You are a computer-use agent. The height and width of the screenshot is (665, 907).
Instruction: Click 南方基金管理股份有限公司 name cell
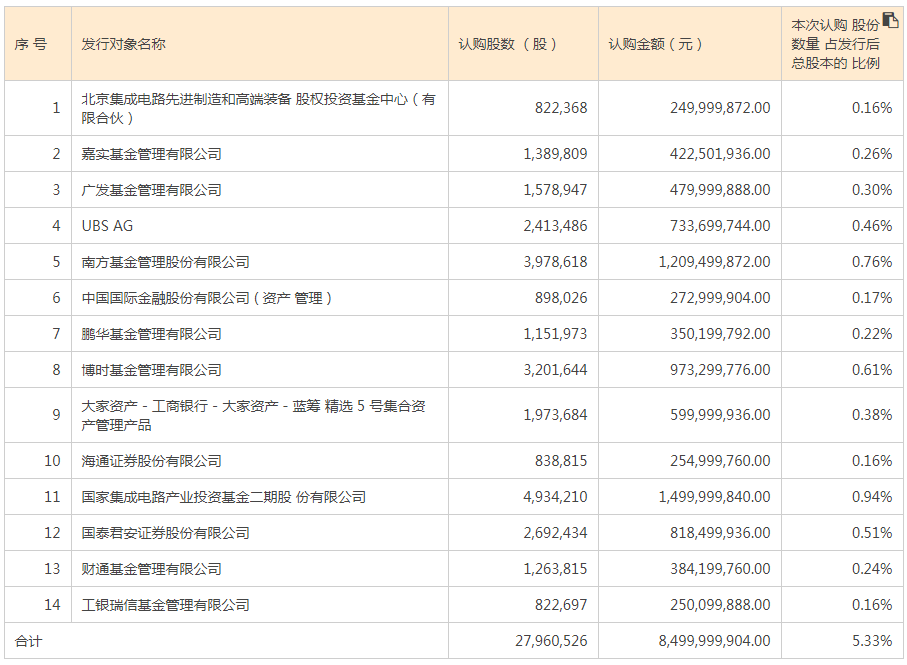[260, 262]
